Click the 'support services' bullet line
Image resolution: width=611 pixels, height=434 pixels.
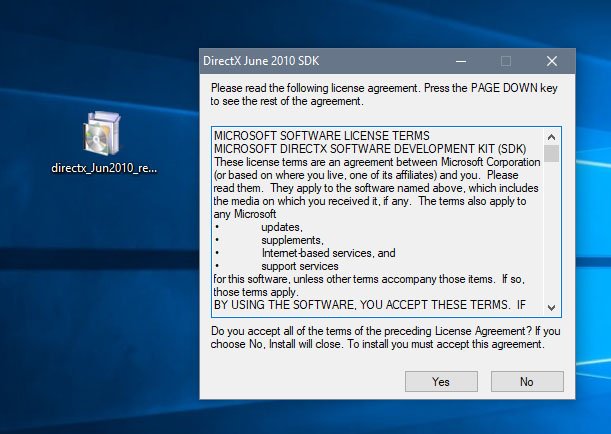300,266
